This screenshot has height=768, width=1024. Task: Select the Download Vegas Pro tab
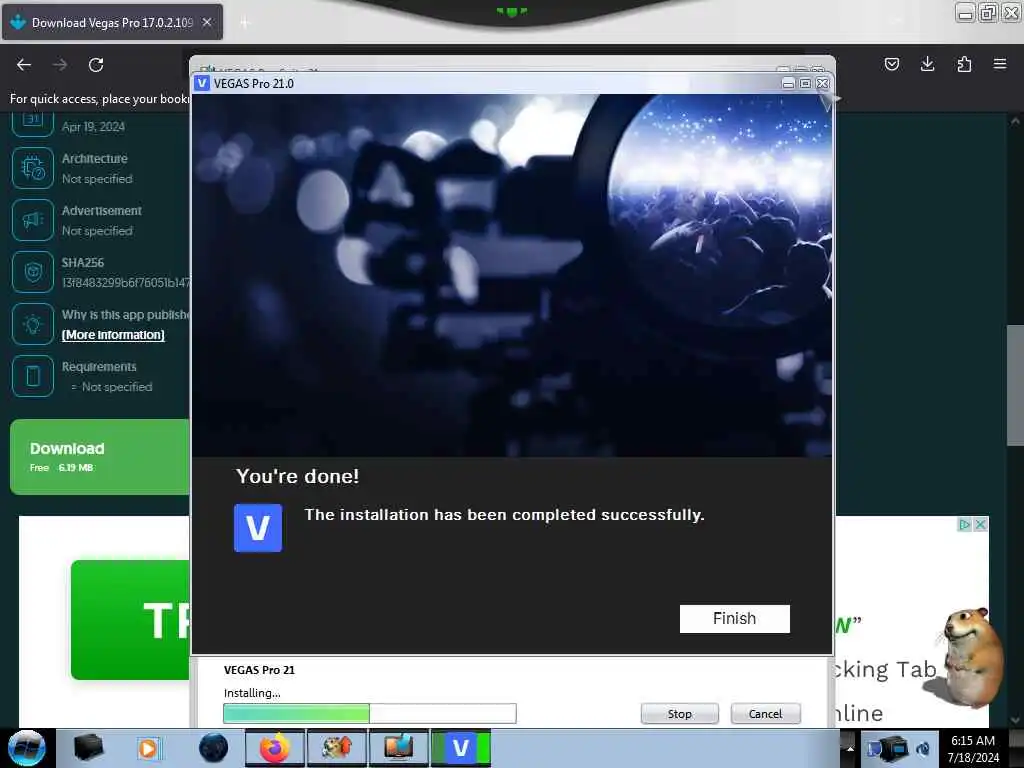coord(112,22)
